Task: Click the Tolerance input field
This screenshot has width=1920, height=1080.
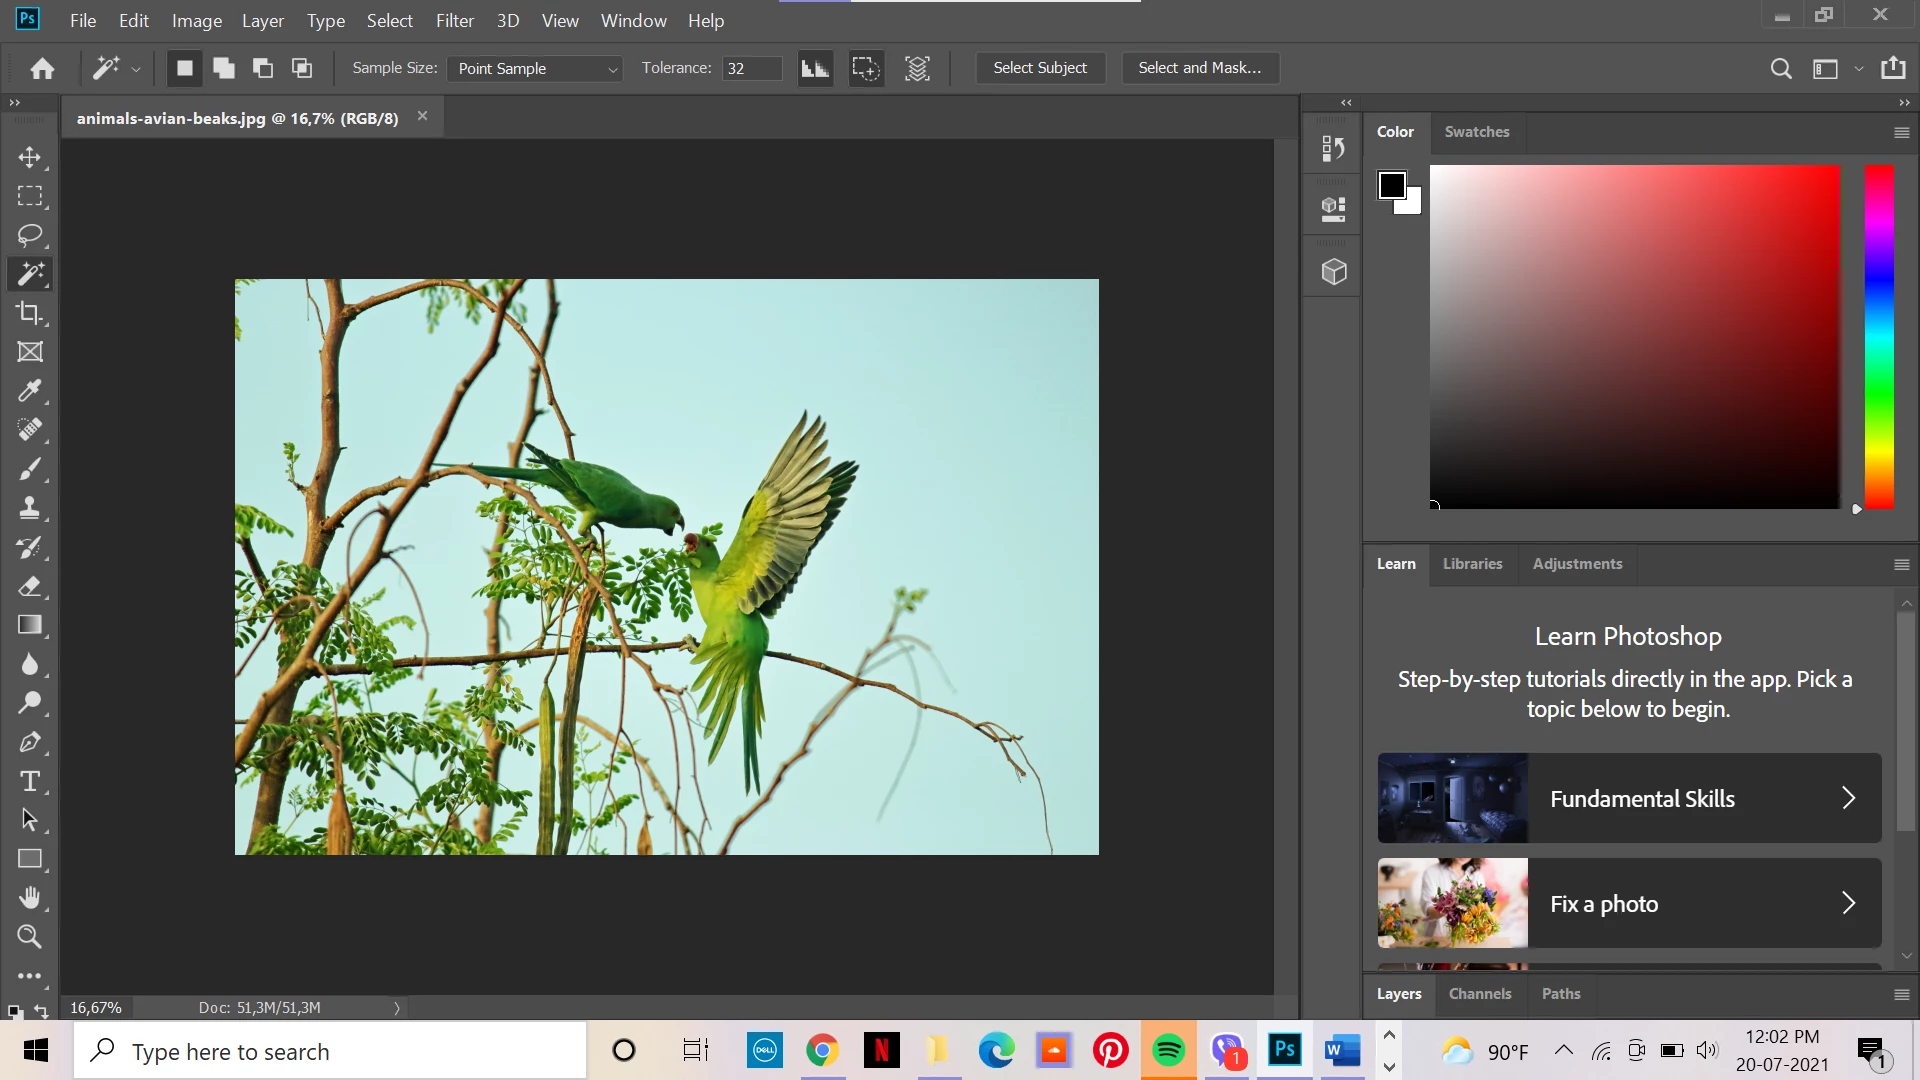Action: [751, 68]
